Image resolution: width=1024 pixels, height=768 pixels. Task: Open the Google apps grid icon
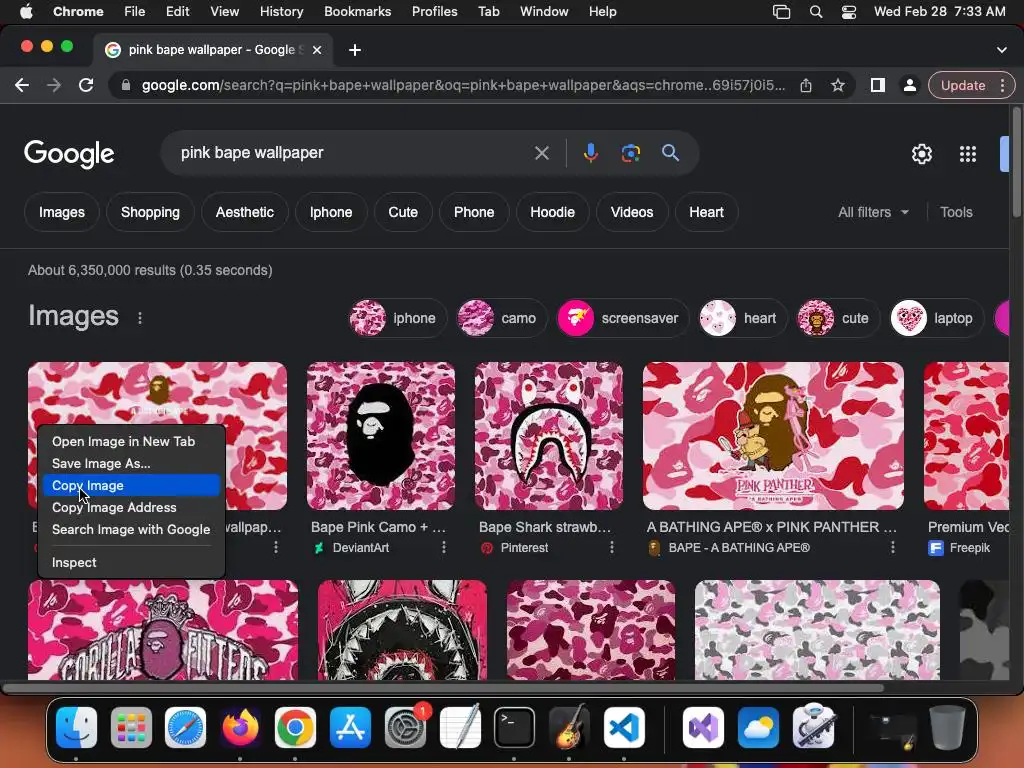click(967, 154)
